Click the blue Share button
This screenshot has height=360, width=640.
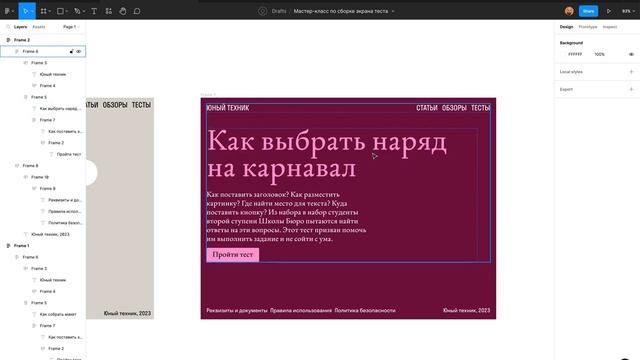tap(588, 11)
